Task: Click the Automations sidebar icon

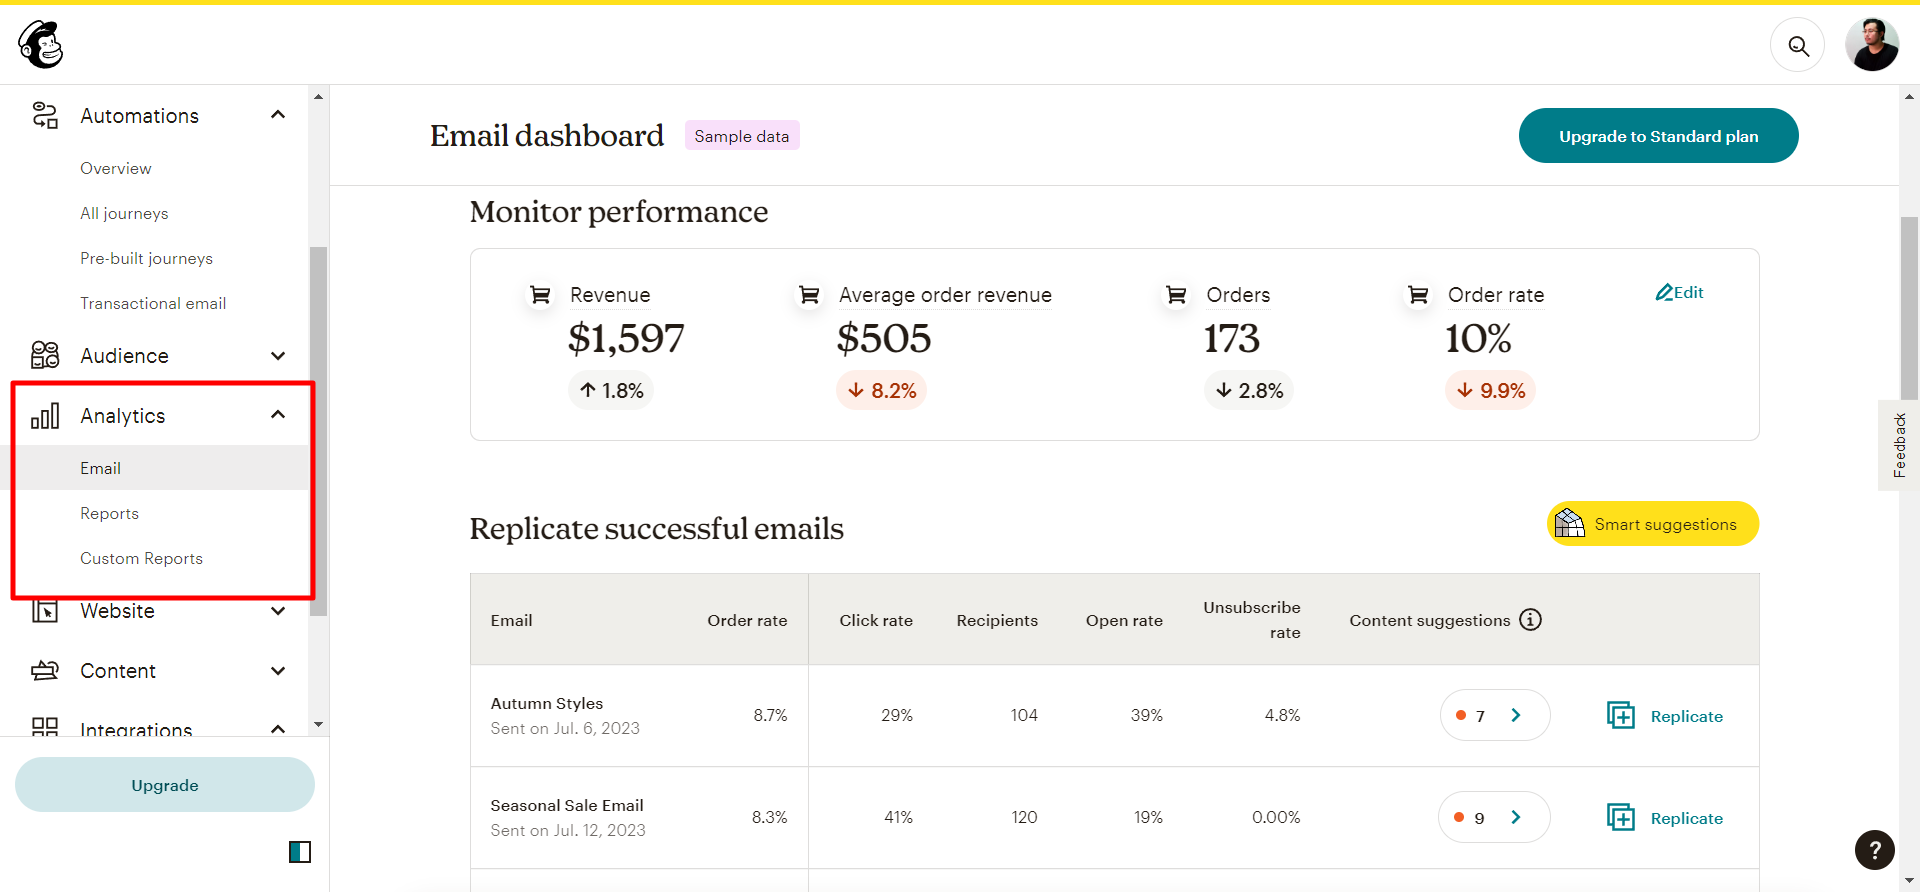Action: [x=45, y=116]
